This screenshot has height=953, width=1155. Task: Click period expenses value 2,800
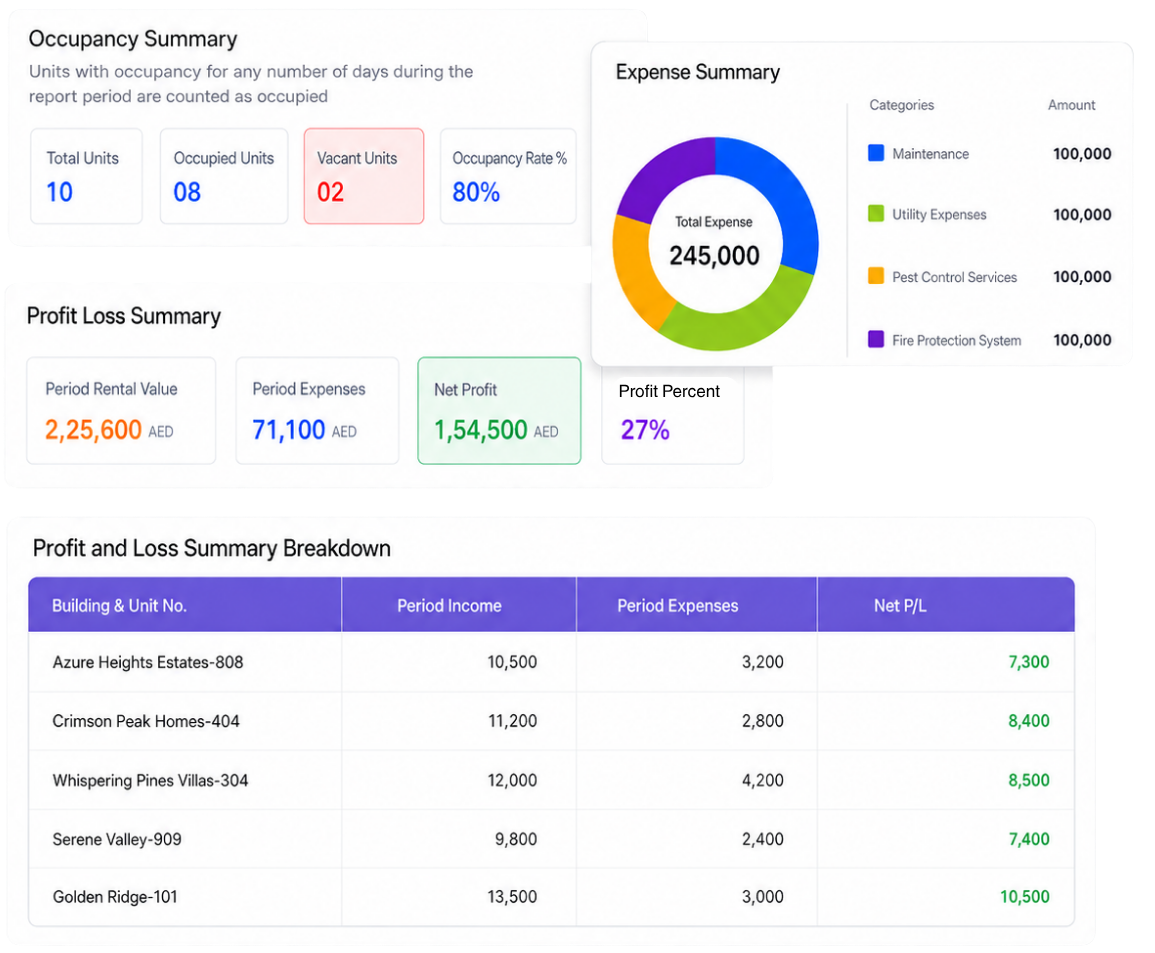coord(762,721)
